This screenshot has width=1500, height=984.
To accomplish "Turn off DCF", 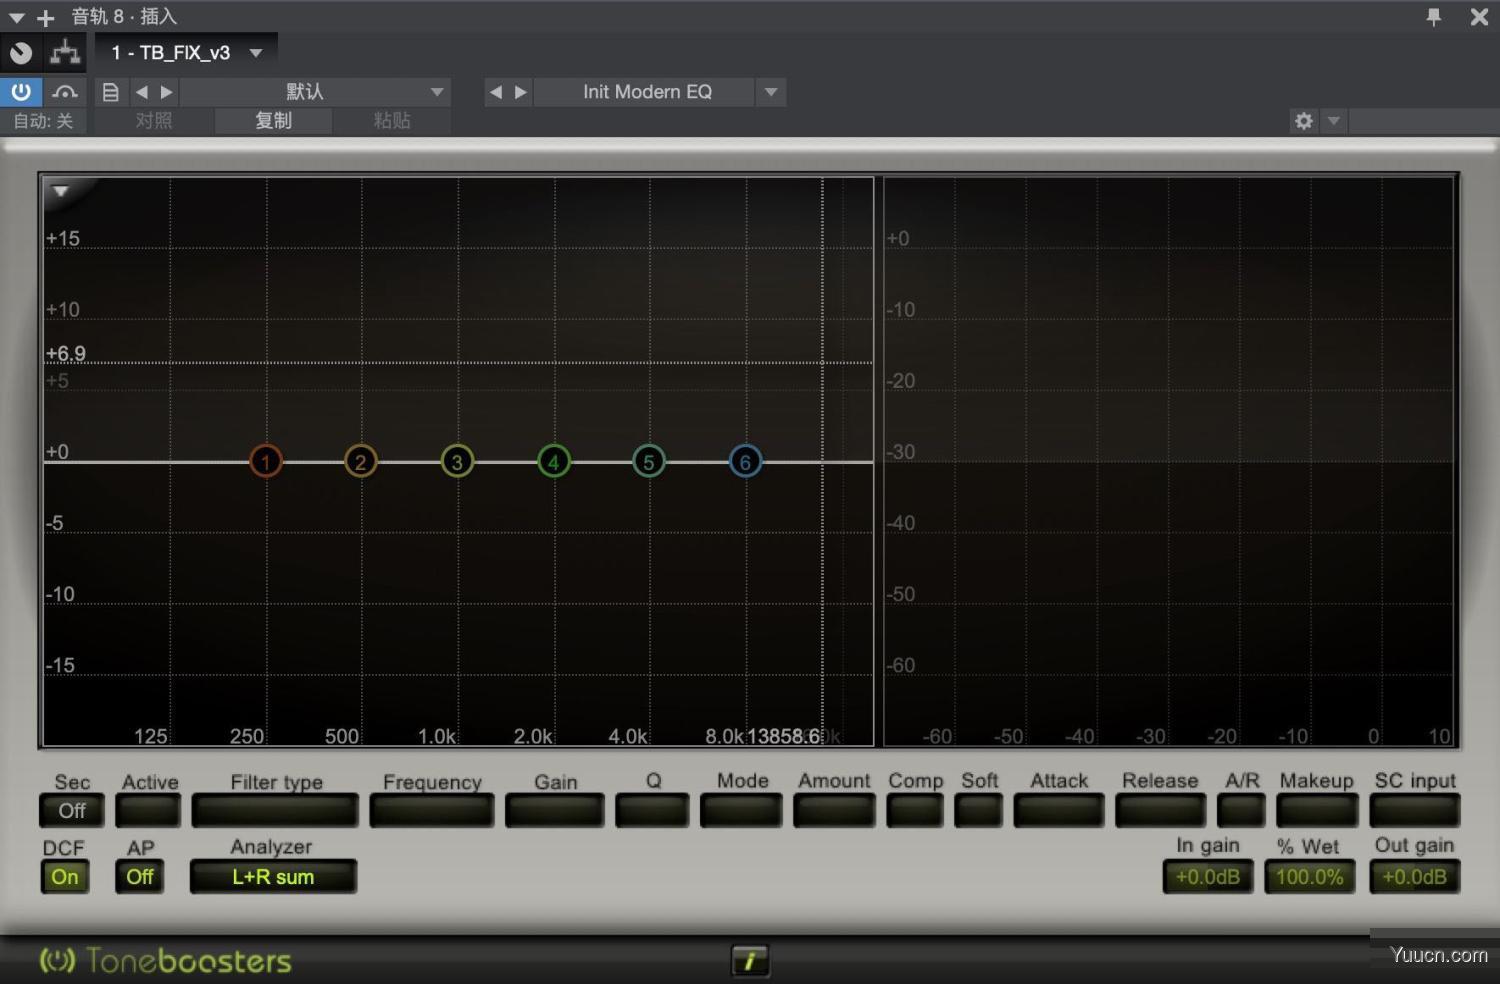I will point(64,876).
